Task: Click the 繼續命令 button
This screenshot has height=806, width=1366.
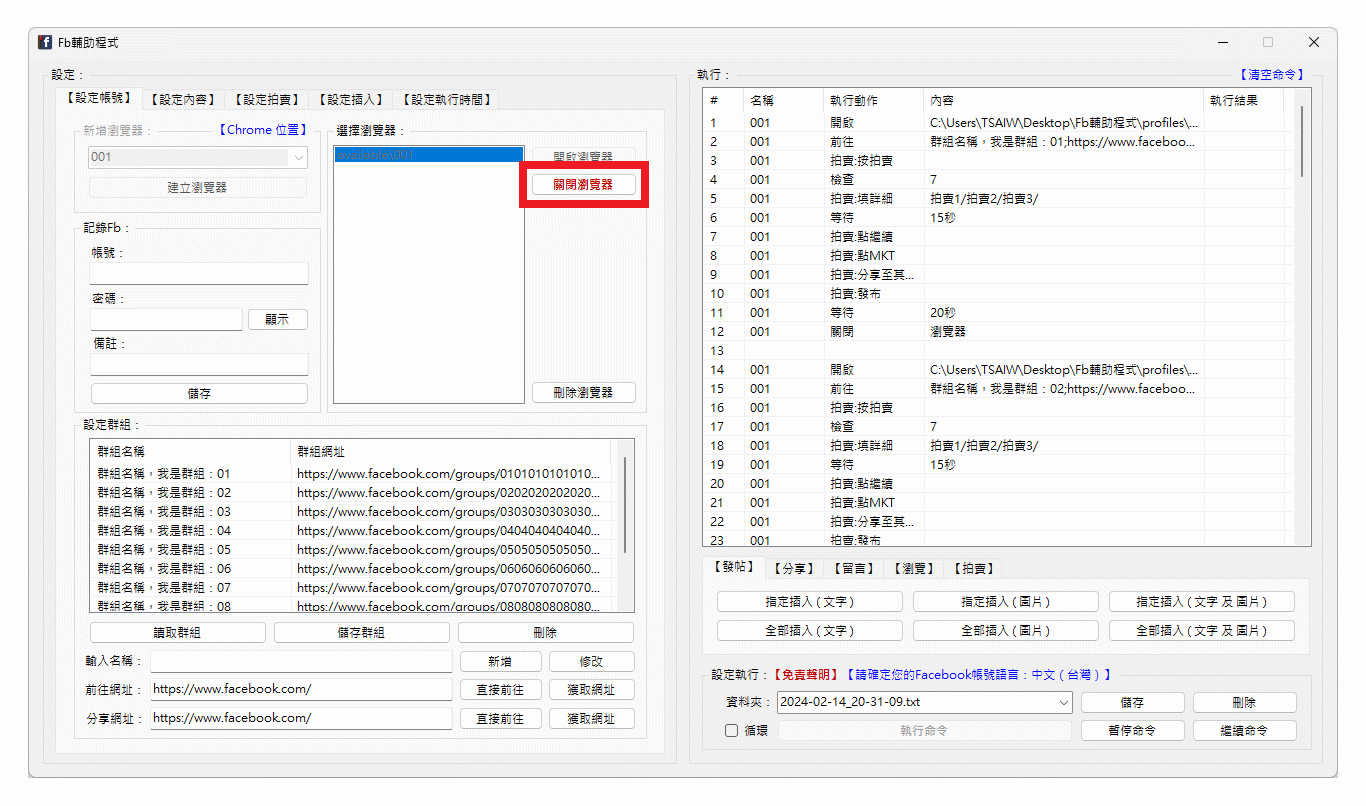Action: pos(1245,731)
